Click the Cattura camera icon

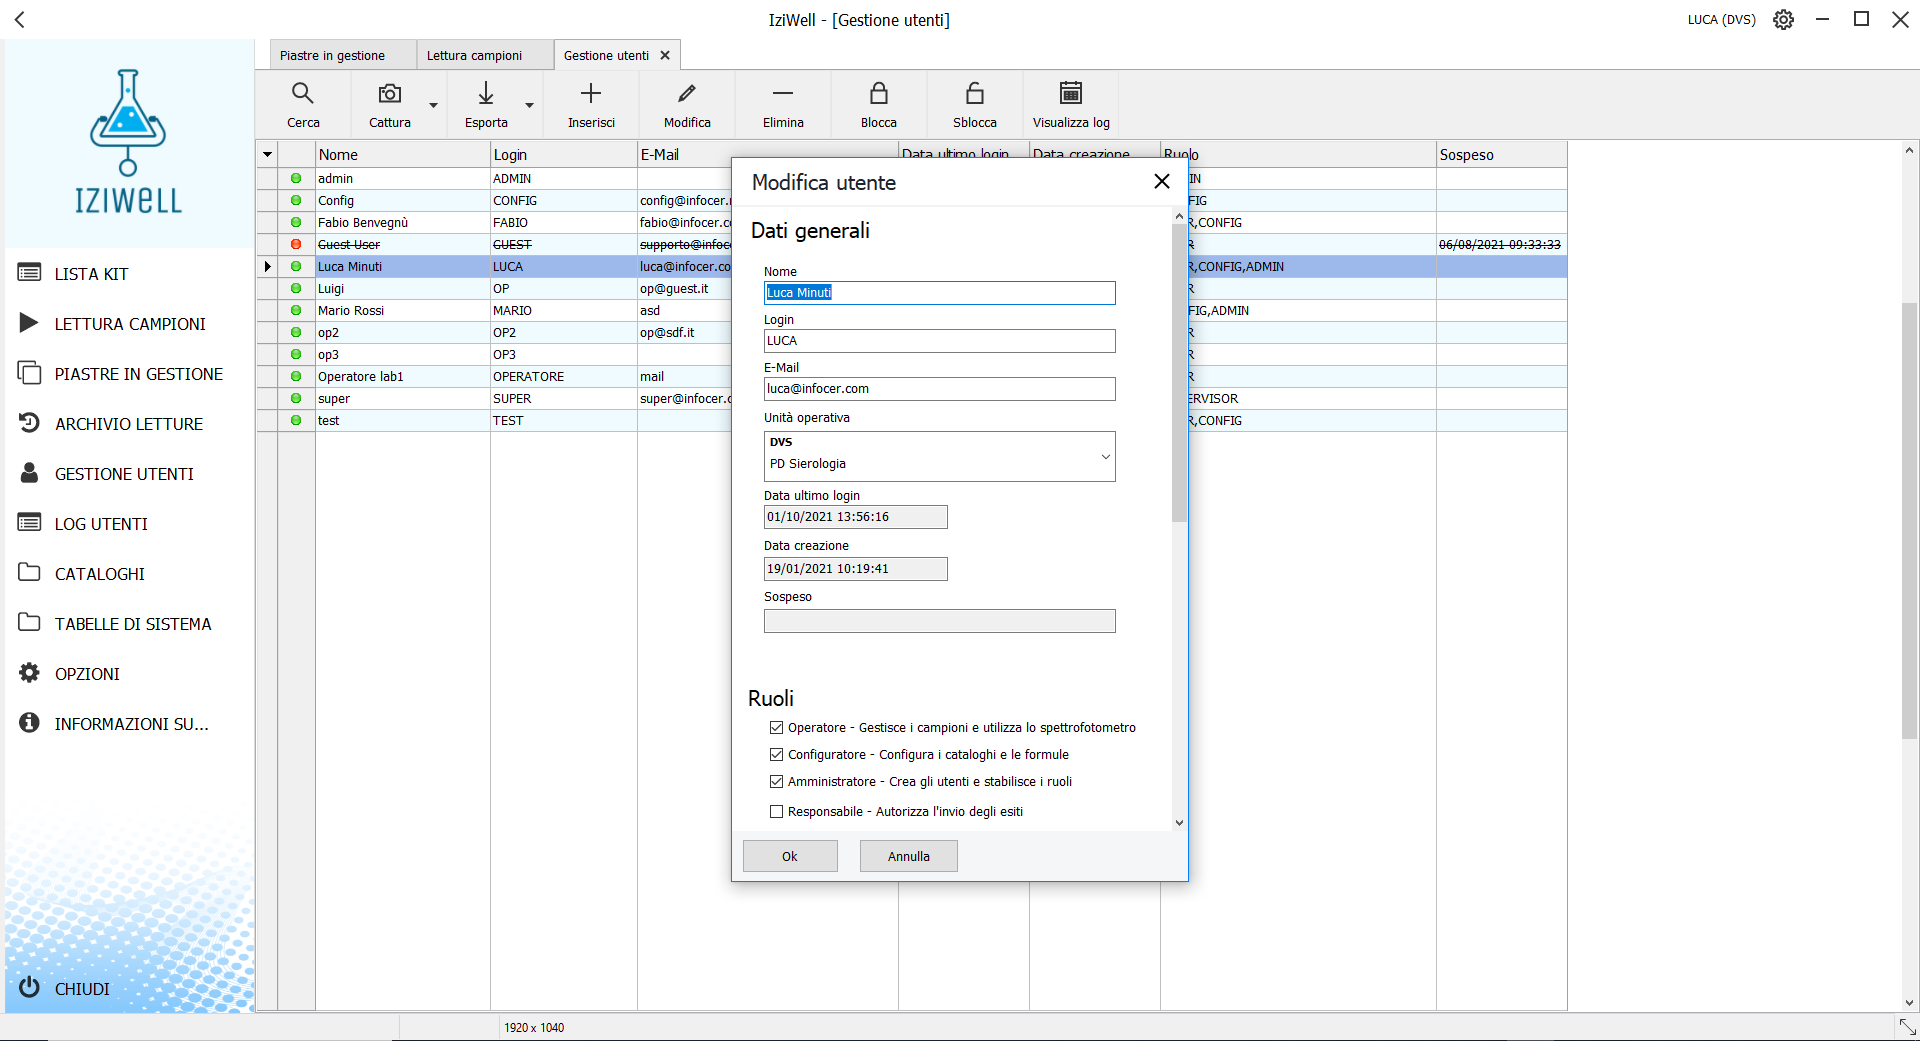[x=389, y=94]
